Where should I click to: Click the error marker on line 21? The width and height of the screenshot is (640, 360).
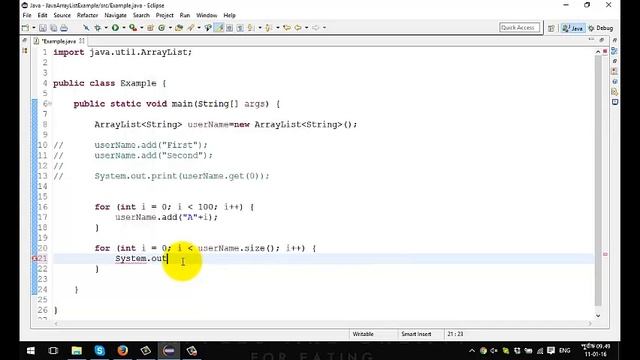(x=35, y=258)
